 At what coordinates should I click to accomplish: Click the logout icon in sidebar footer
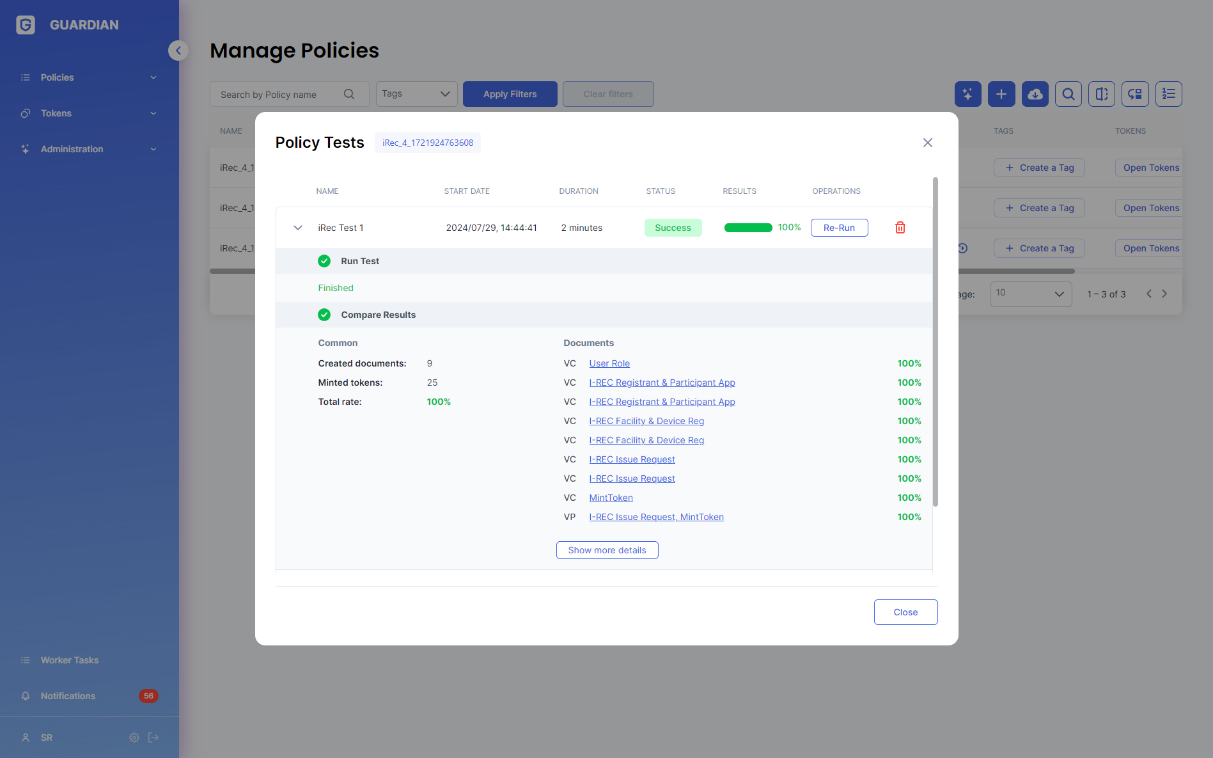pos(153,738)
